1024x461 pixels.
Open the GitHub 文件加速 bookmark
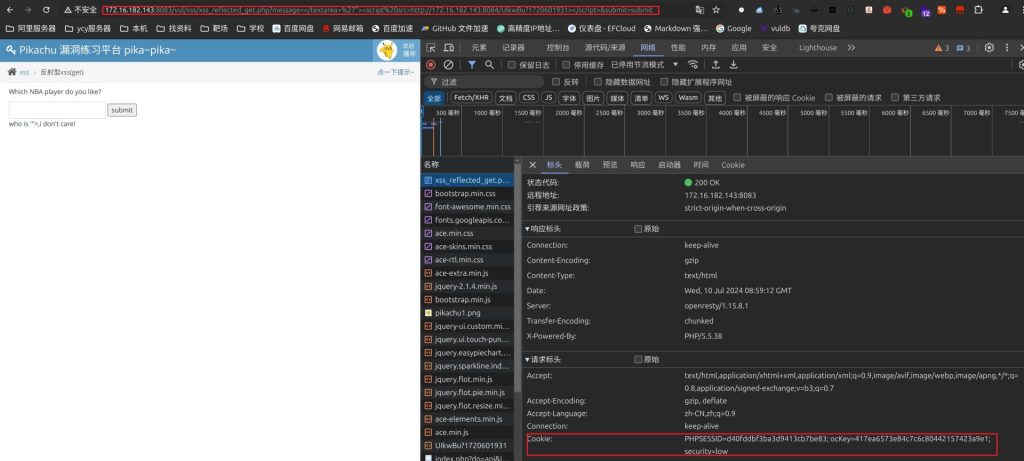click(455, 29)
